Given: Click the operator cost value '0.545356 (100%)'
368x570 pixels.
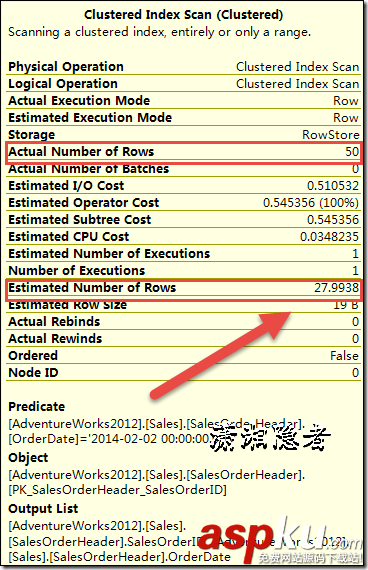Looking at the screenshot, I should 311,203.
